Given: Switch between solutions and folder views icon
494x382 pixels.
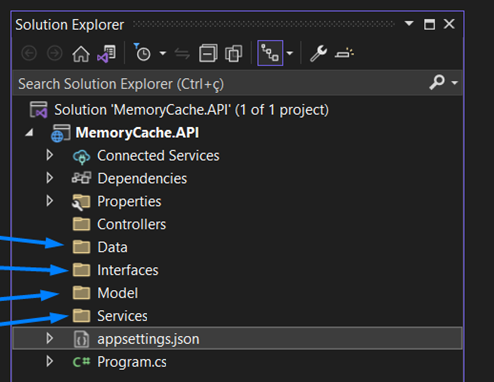Looking at the screenshot, I should (x=107, y=53).
